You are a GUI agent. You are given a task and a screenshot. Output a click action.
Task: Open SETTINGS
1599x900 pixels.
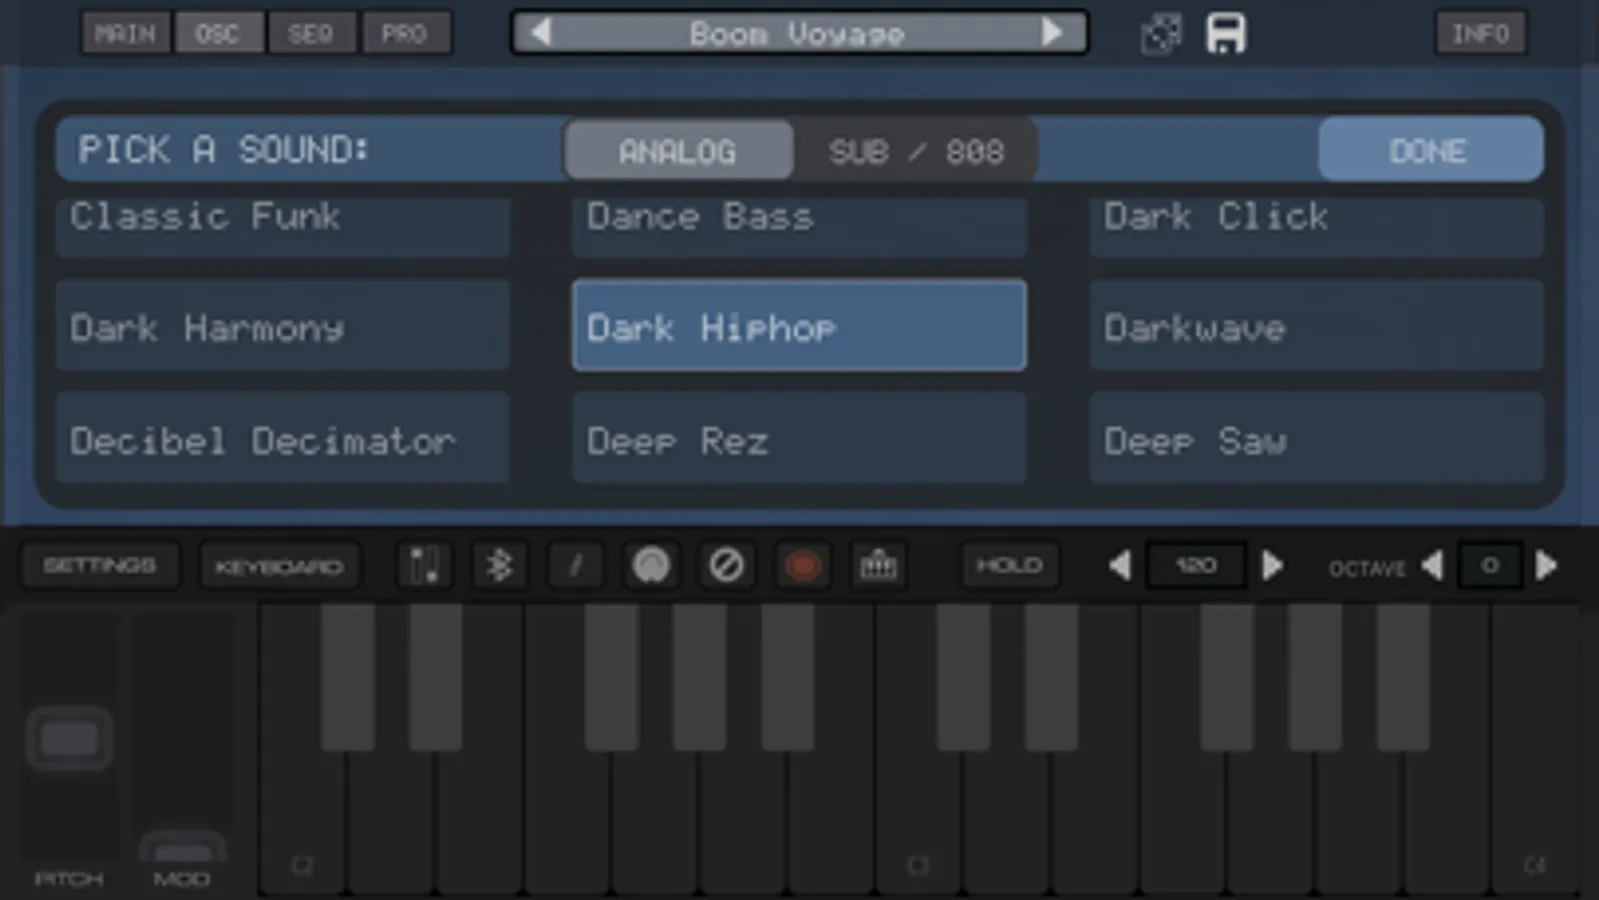(x=100, y=566)
